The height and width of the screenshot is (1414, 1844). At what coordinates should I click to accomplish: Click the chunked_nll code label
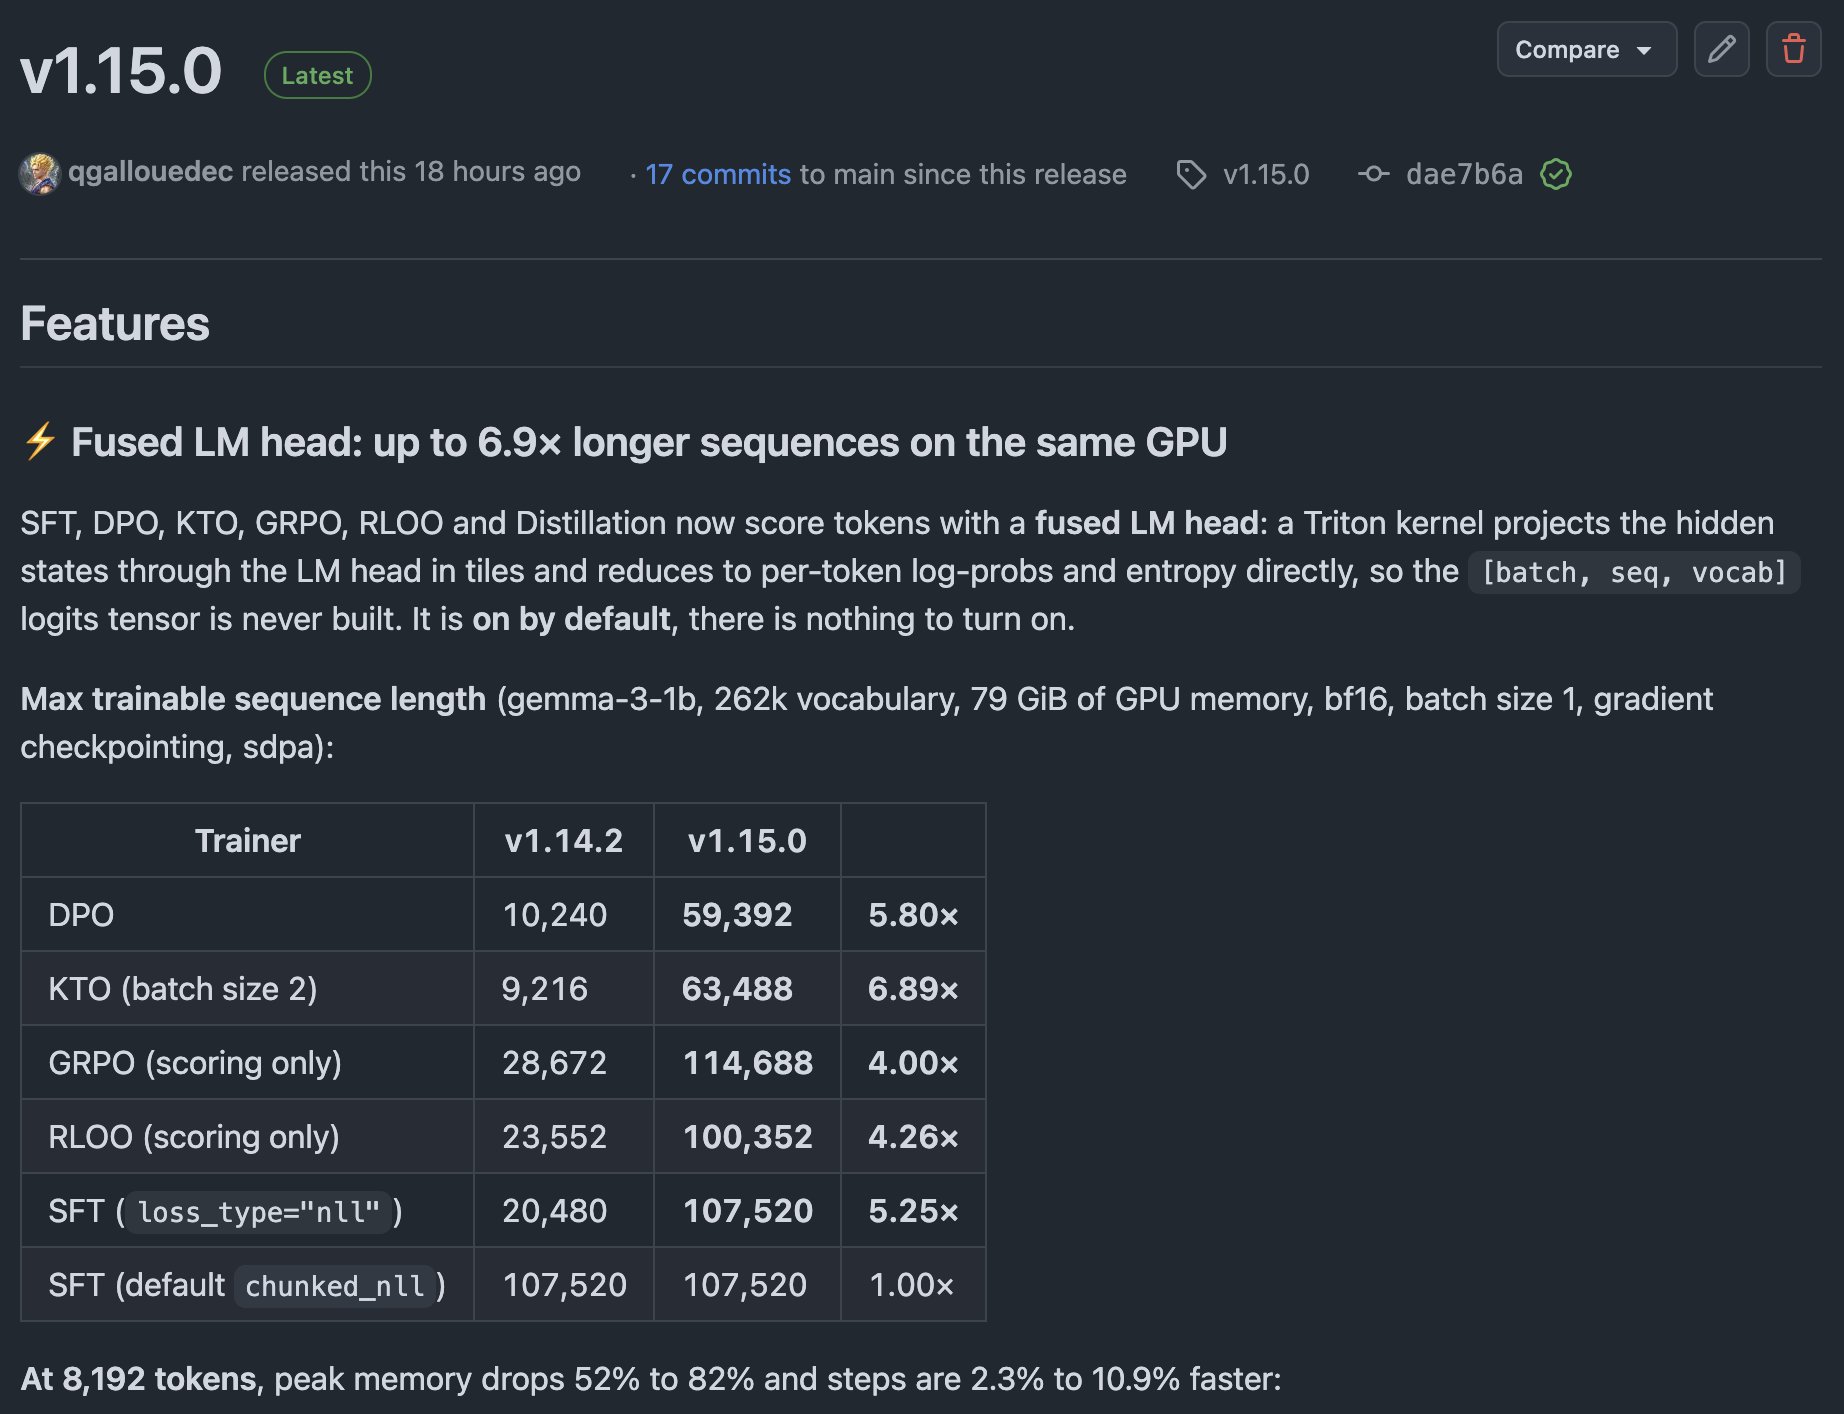(335, 1286)
